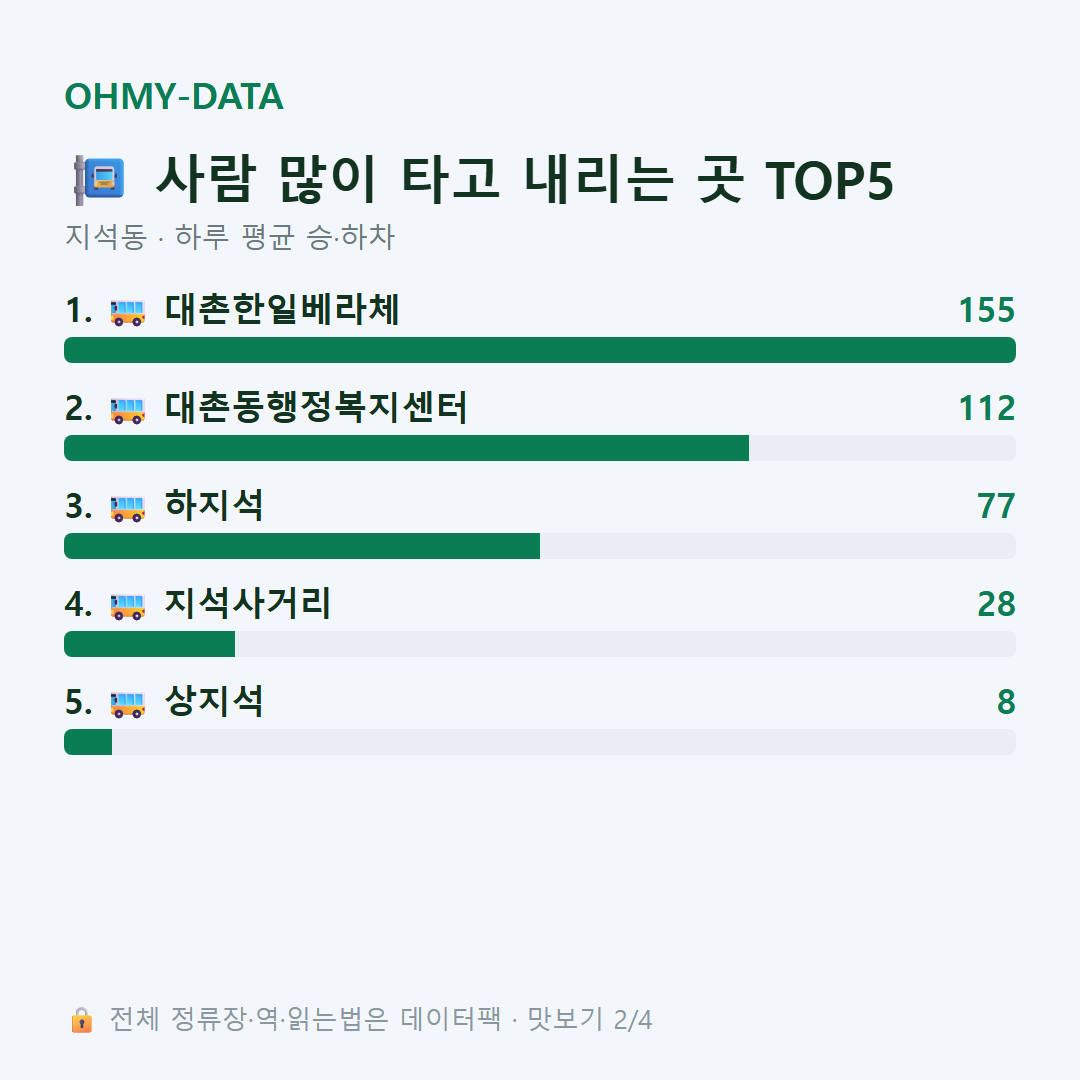Click the lock icon in the footer
Viewport: 1080px width, 1080px height.
click(81, 1019)
